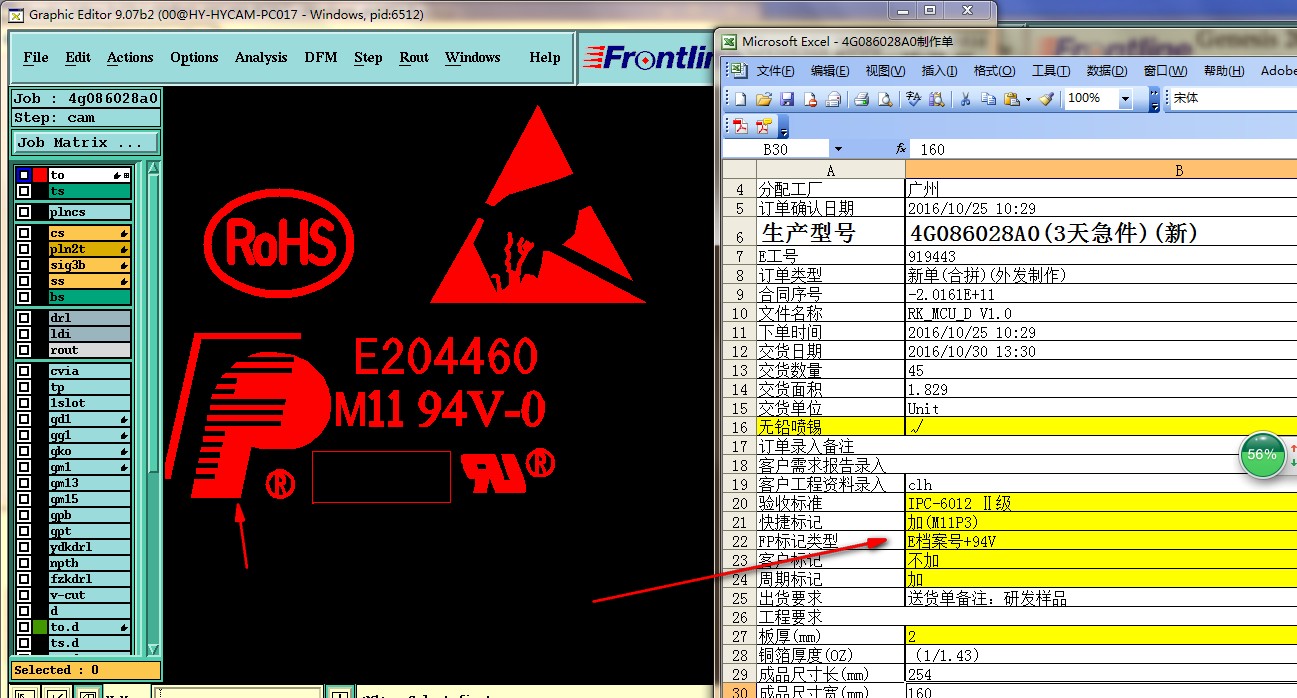Select column B header in Excel

click(1101, 170)
